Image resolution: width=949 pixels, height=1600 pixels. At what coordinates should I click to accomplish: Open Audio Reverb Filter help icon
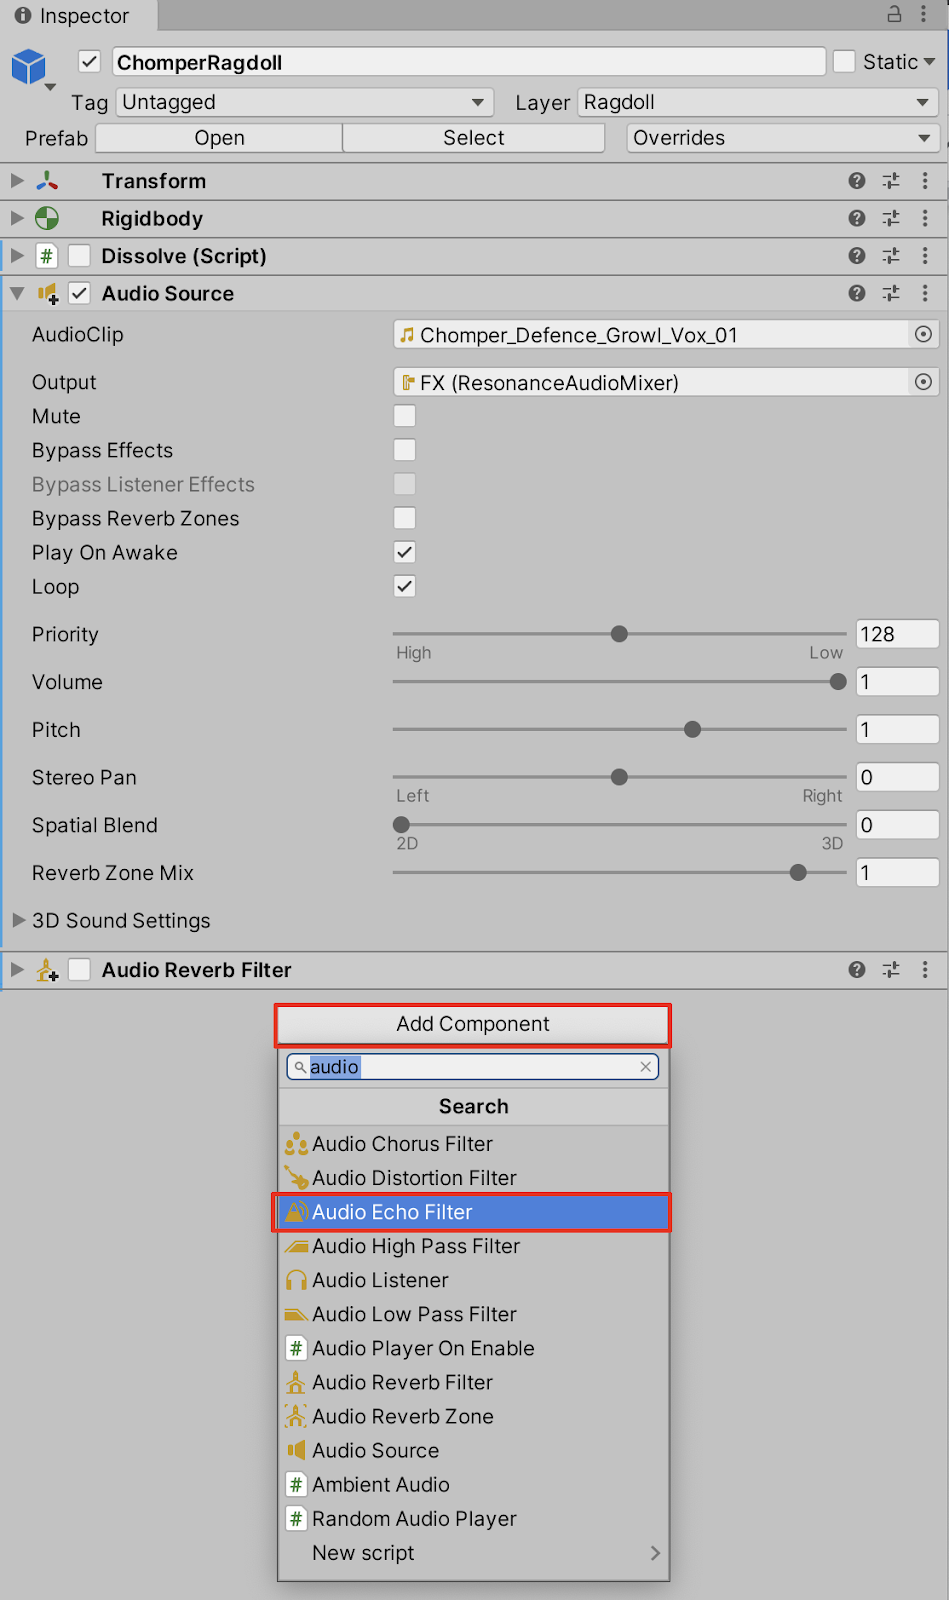tap(857, 970)
